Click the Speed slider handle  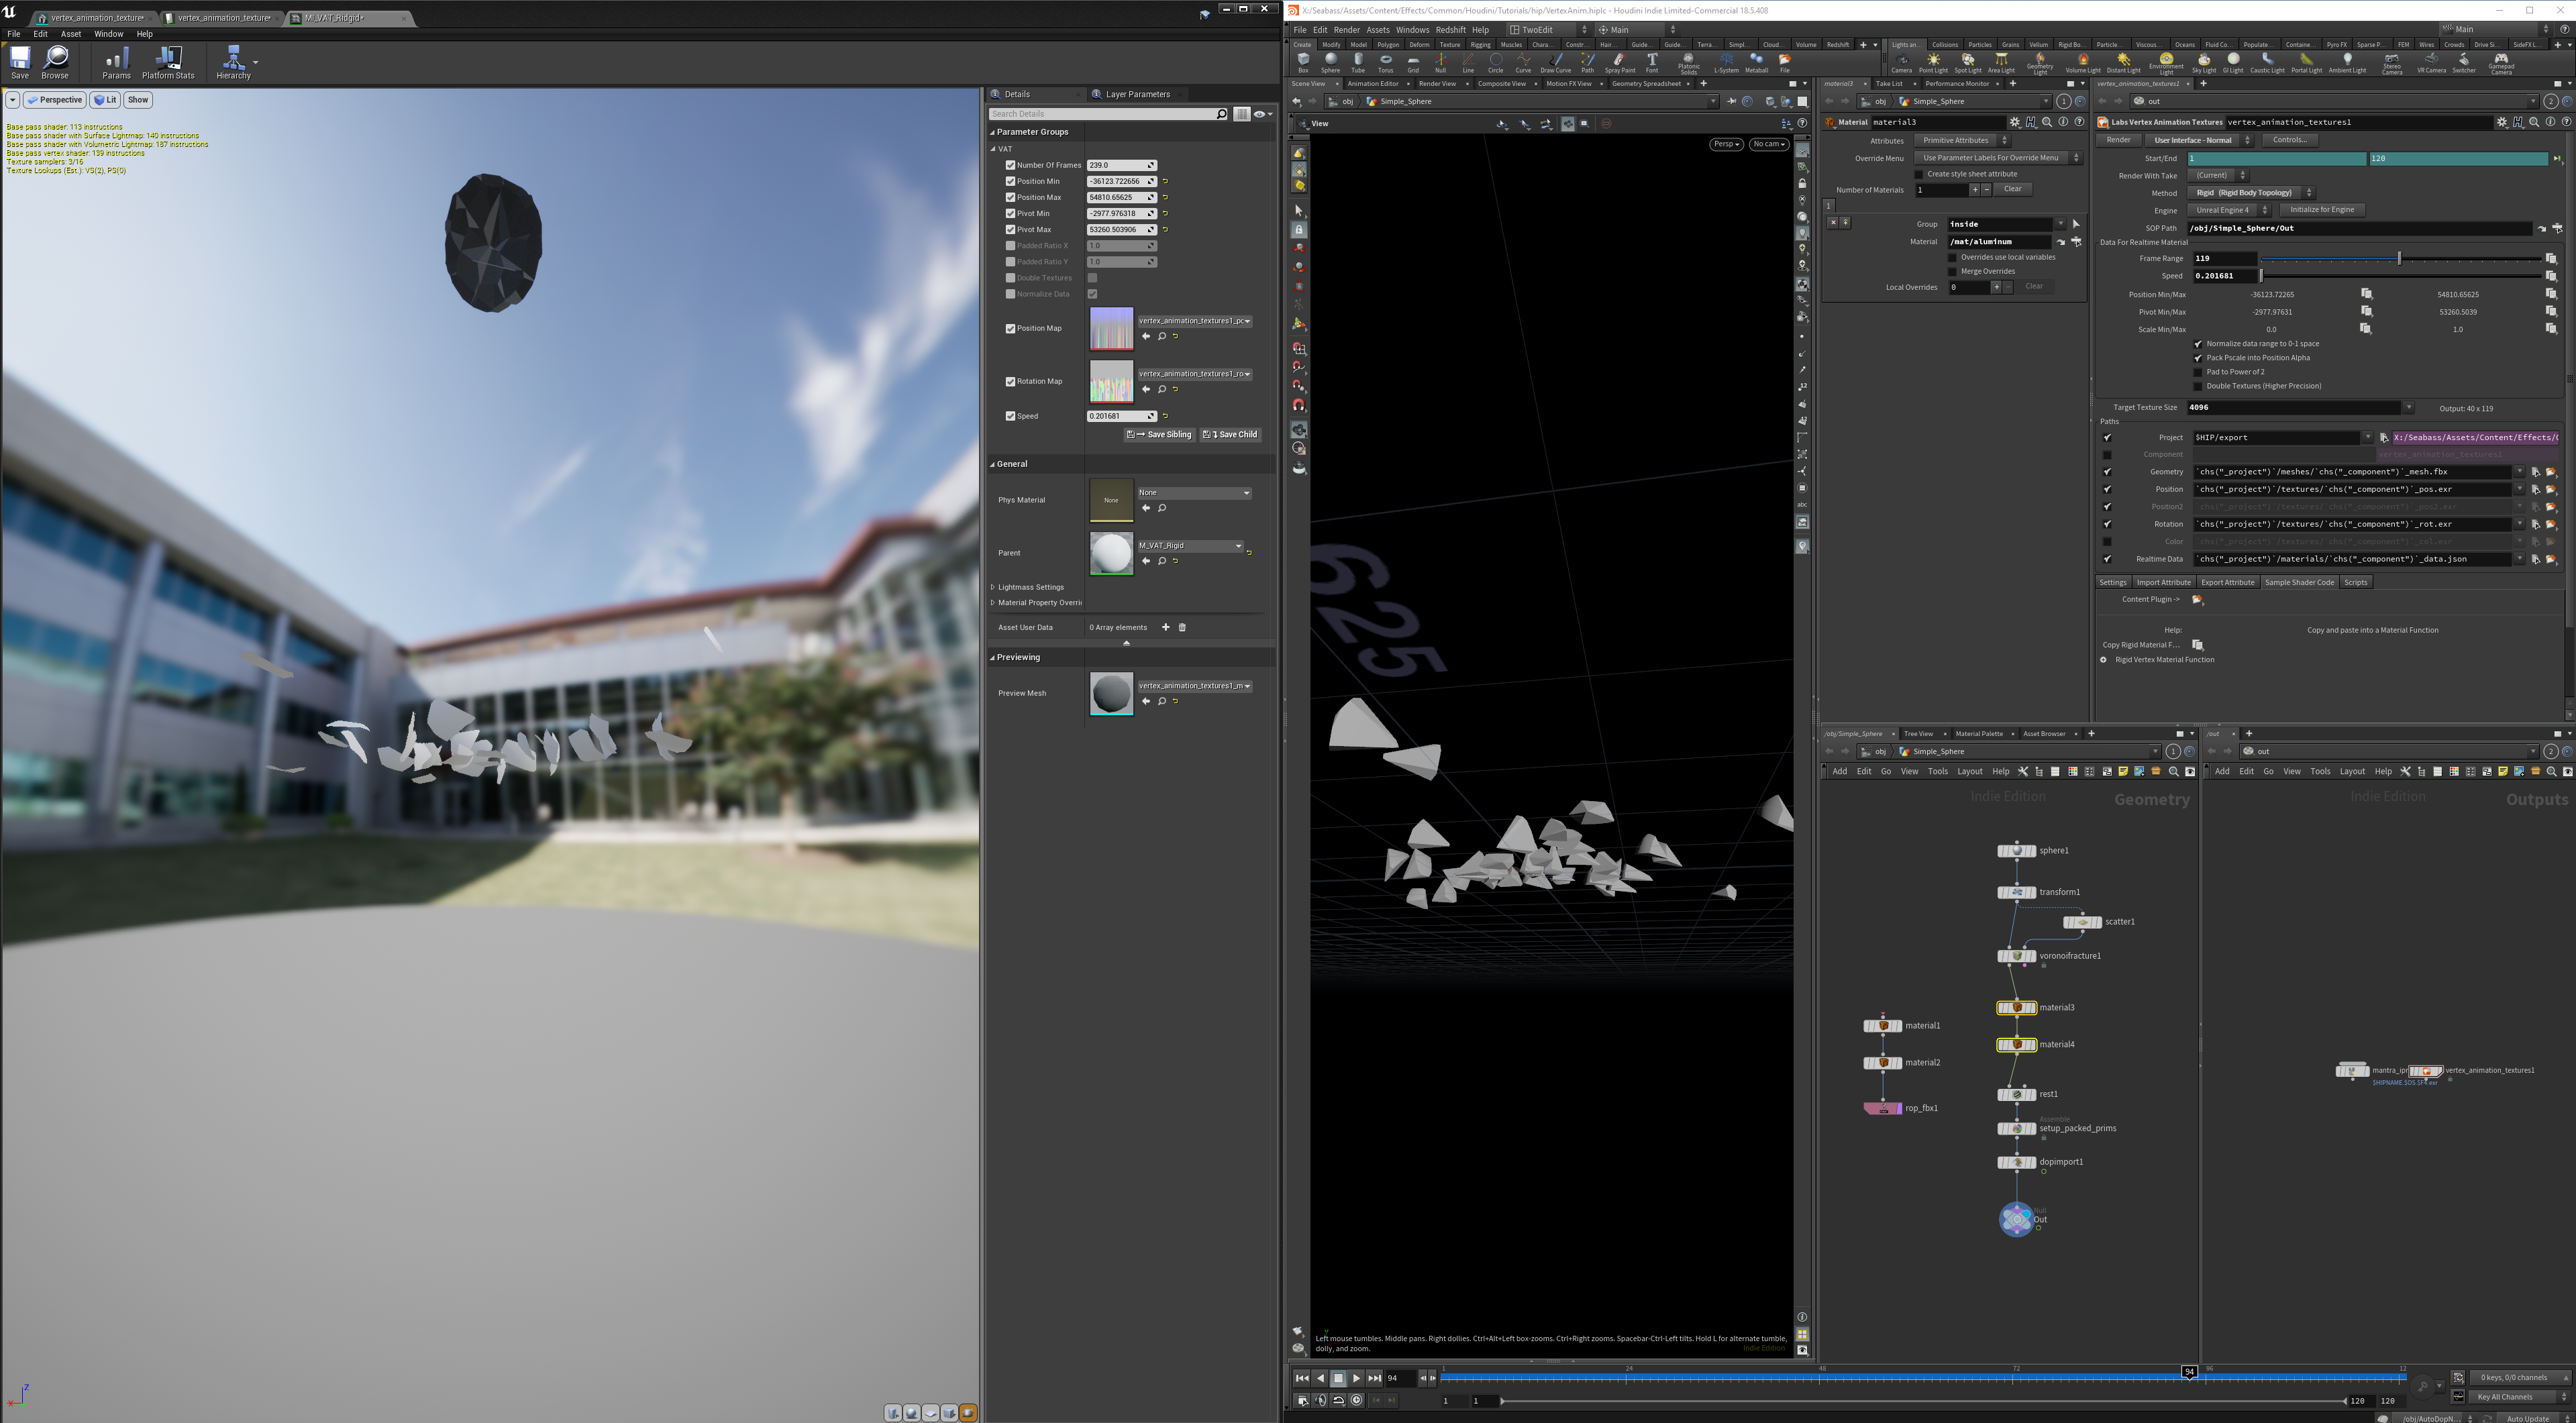point(2261,276)
